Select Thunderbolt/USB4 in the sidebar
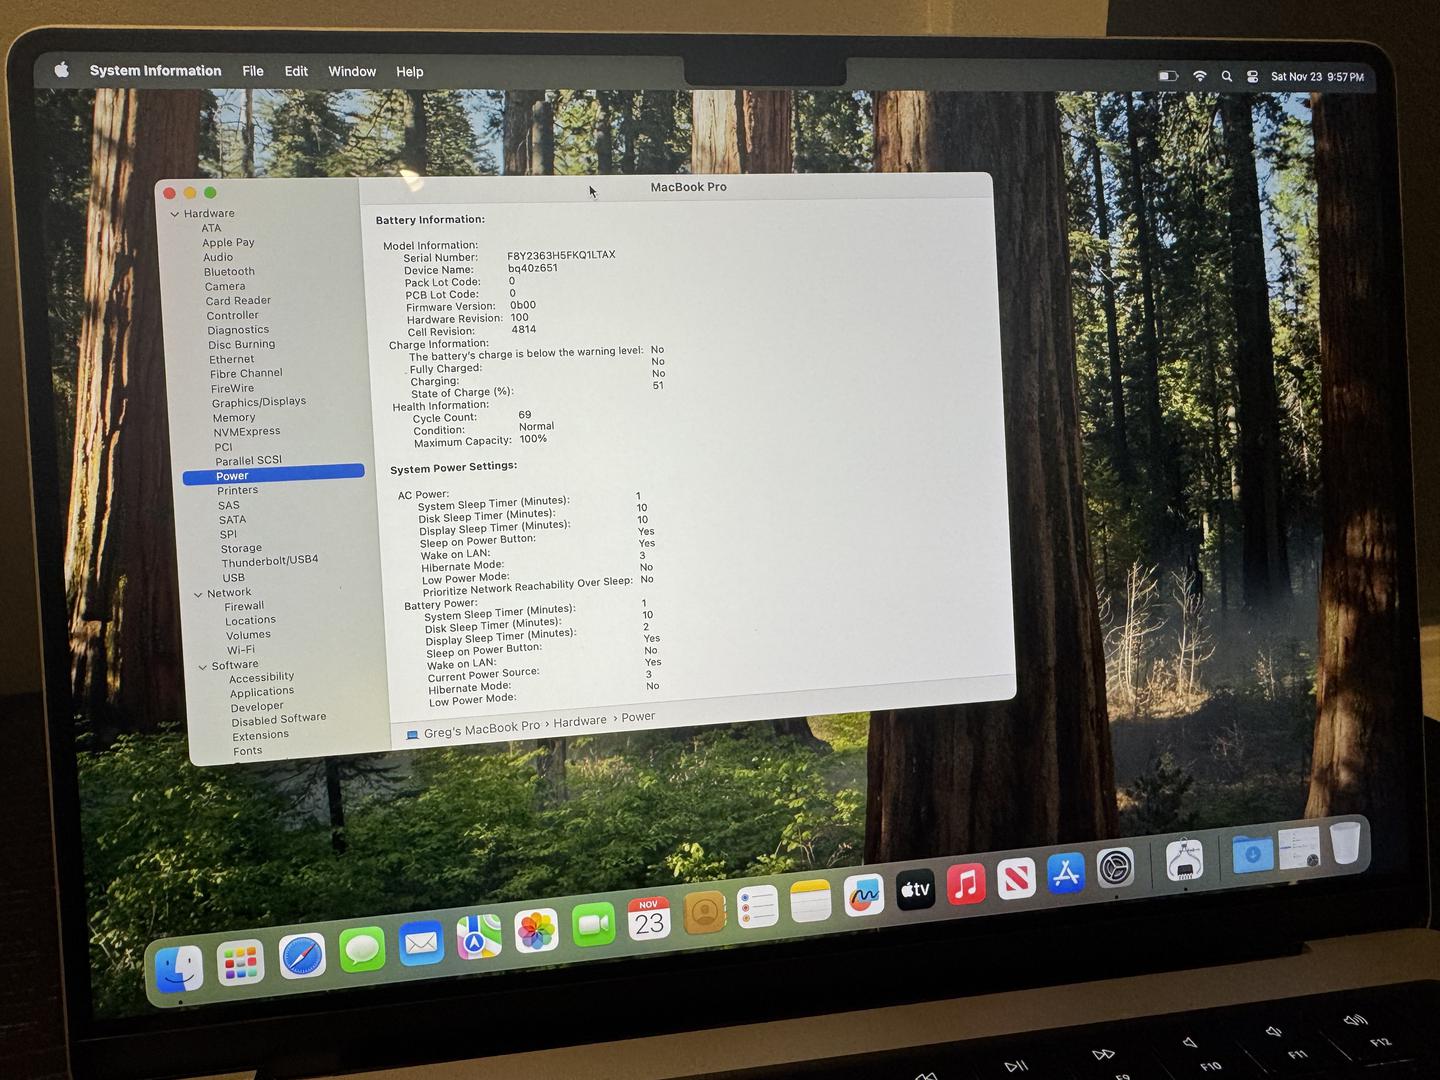The height and width of the screenshot is (1080, 1440). coord(270,561)
